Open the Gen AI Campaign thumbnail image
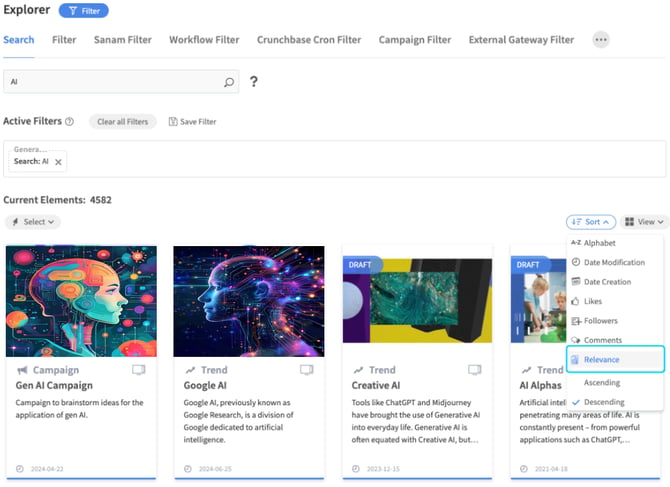Screen dimensions: 670x487 [81, 301]
